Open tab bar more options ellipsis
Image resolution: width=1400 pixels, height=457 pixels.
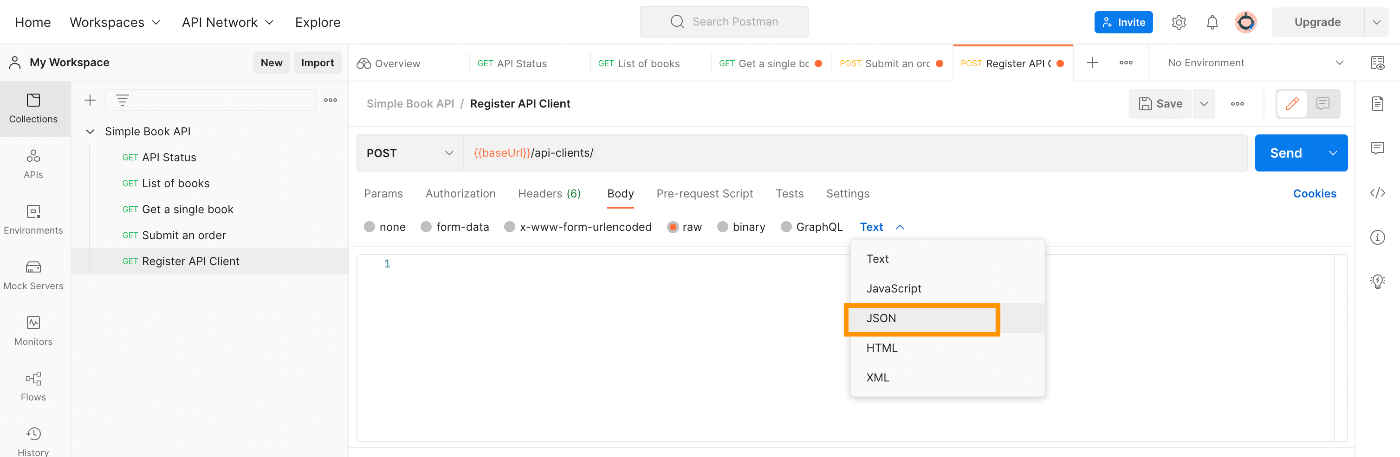[x=1126, y=62]
